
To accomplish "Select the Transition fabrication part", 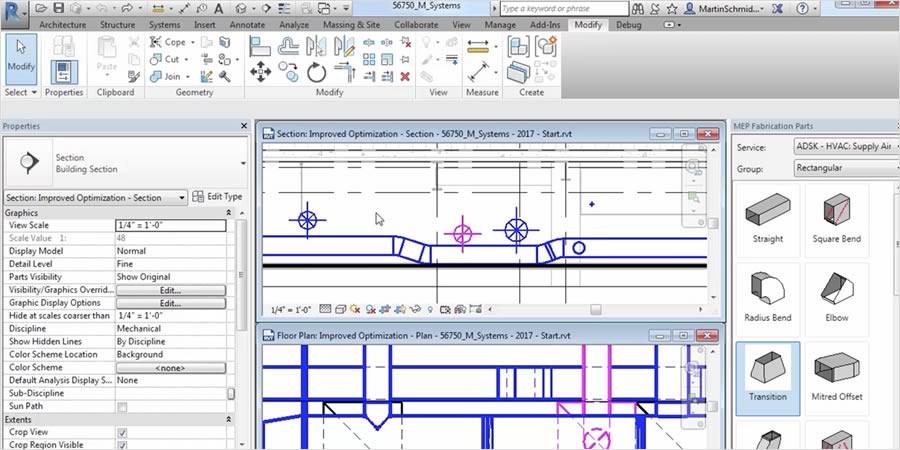I will [768, 379].
